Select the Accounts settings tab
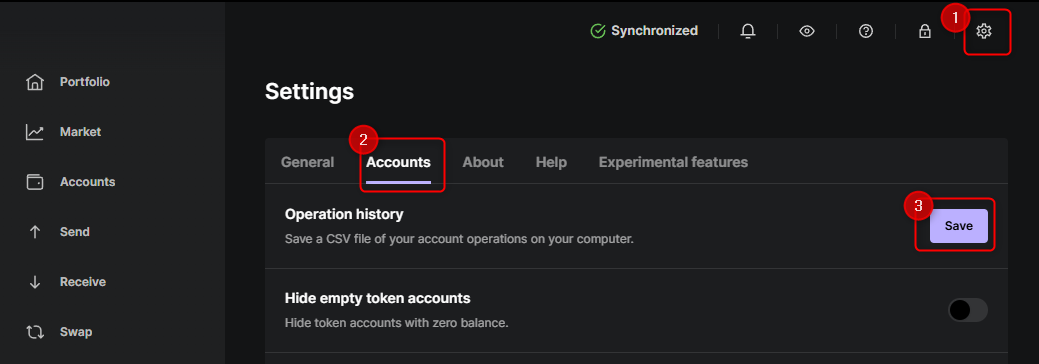1039x364 pixels. (398, 162)
